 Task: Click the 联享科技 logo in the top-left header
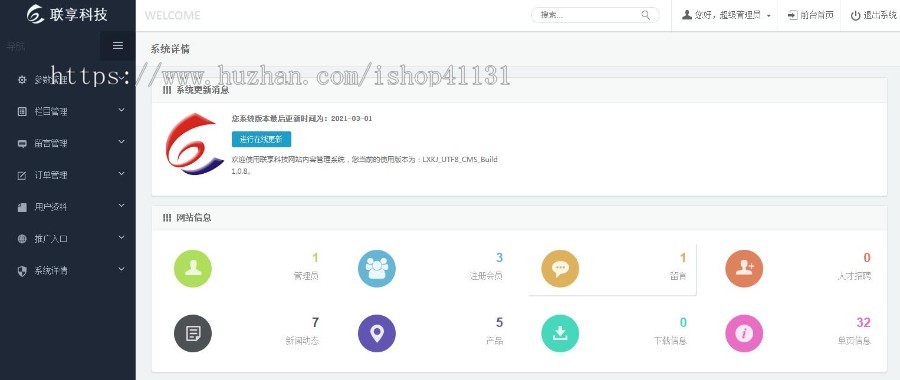[x=67, y=14]
